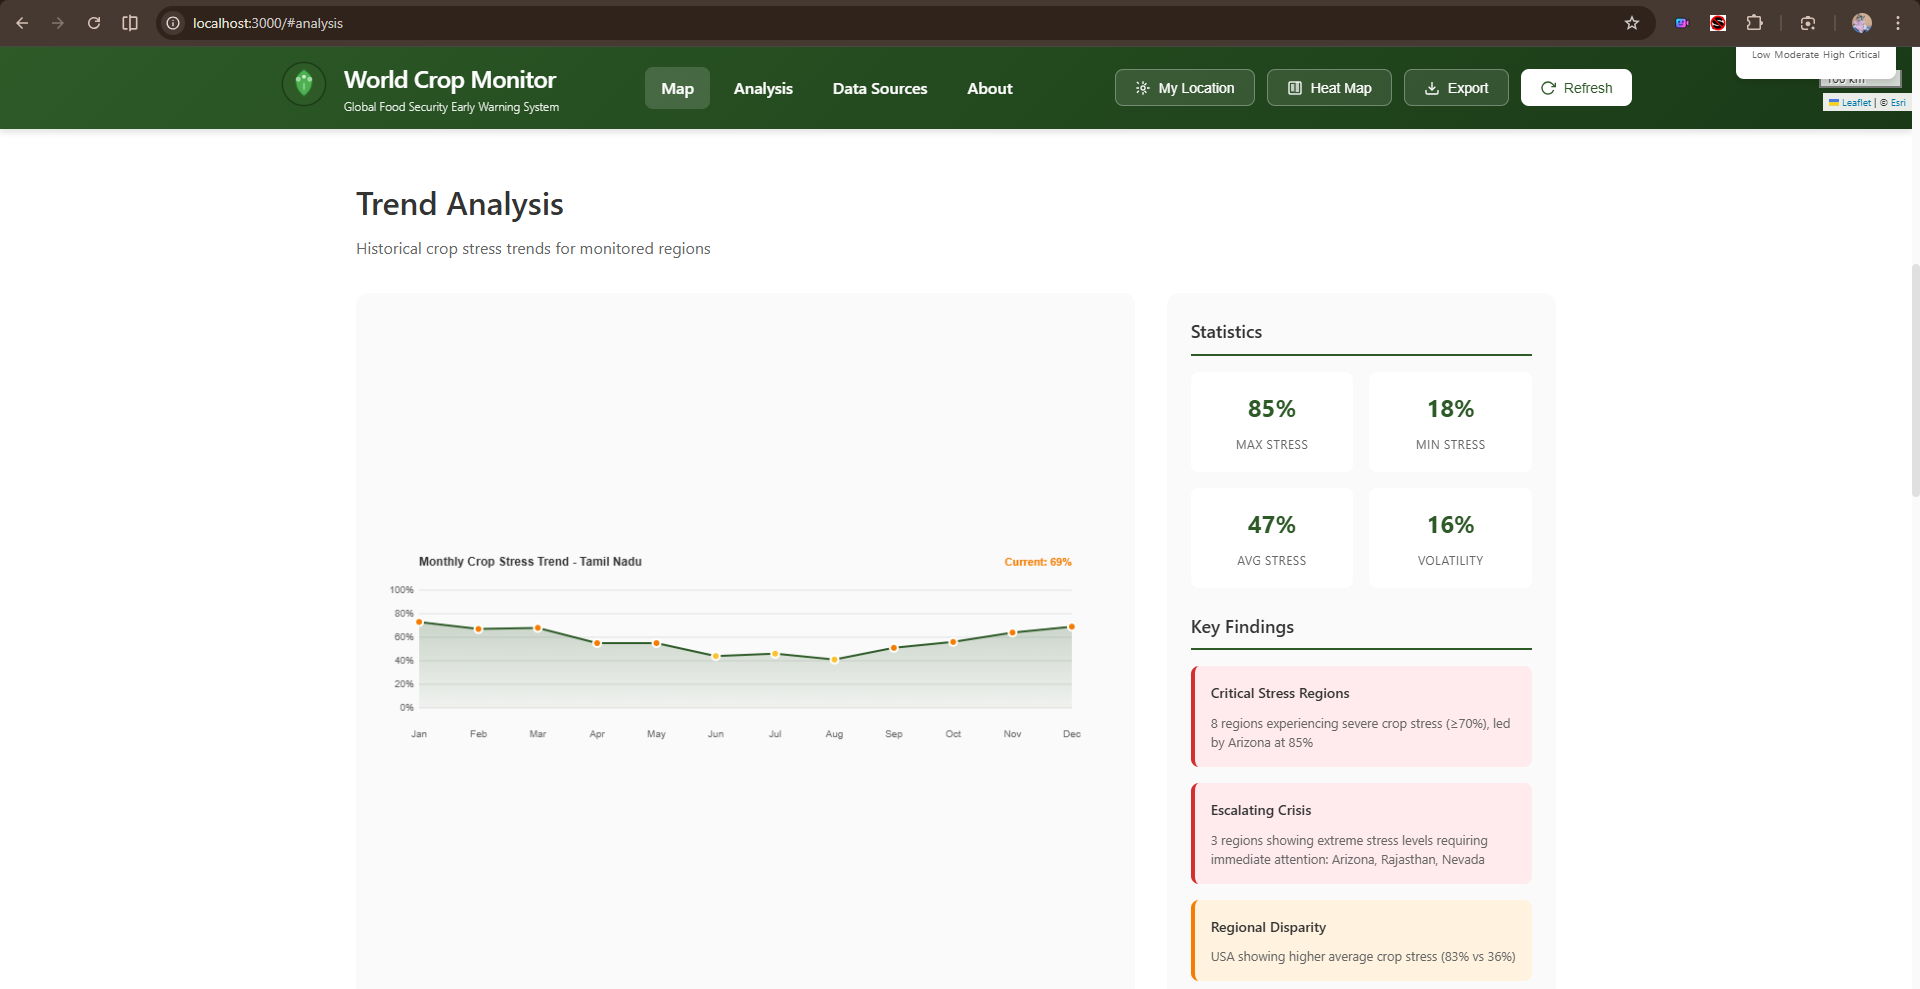Click the Export button
The width and height of the screenshot is (1920, 989).
[x=1456, y=88]
